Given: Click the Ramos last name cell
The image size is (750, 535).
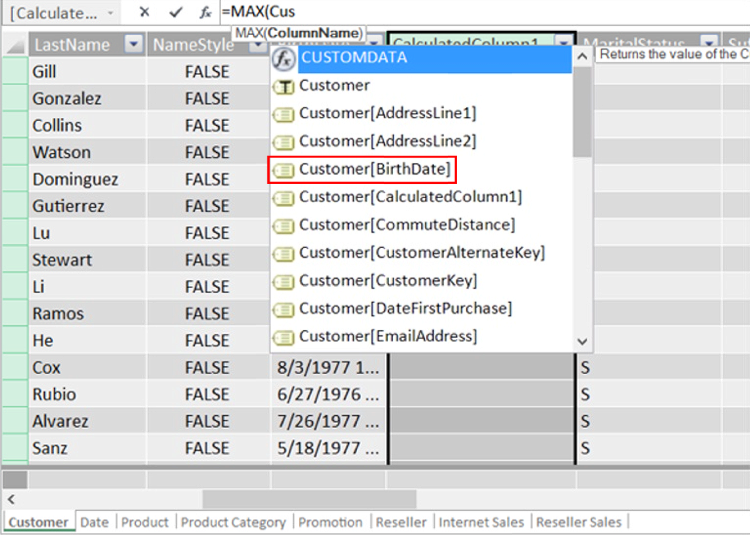Looking at the screenshot, I should tap(87, 314).
